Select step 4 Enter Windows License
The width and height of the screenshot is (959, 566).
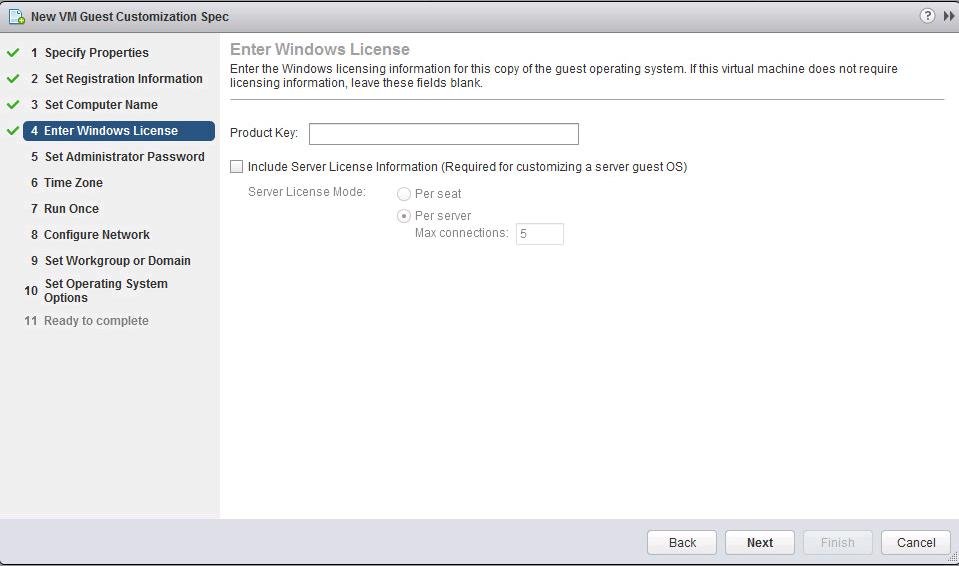click(119, 130)
